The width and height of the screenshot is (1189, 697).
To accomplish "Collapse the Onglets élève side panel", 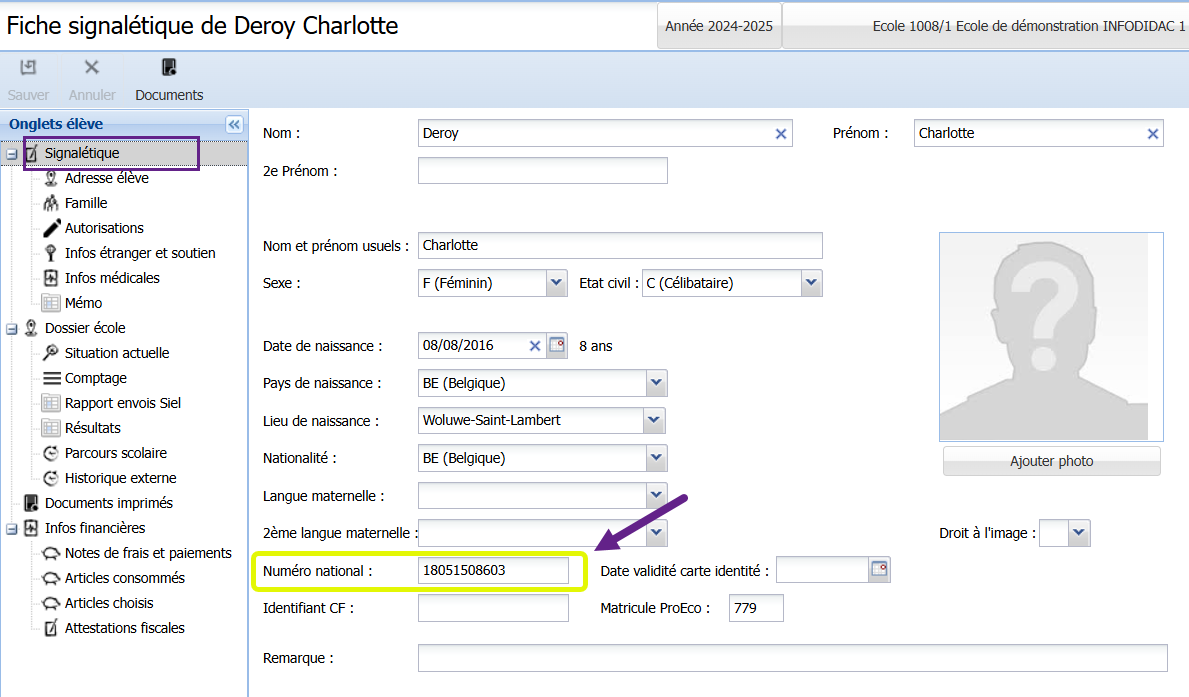I will point(234,124).
